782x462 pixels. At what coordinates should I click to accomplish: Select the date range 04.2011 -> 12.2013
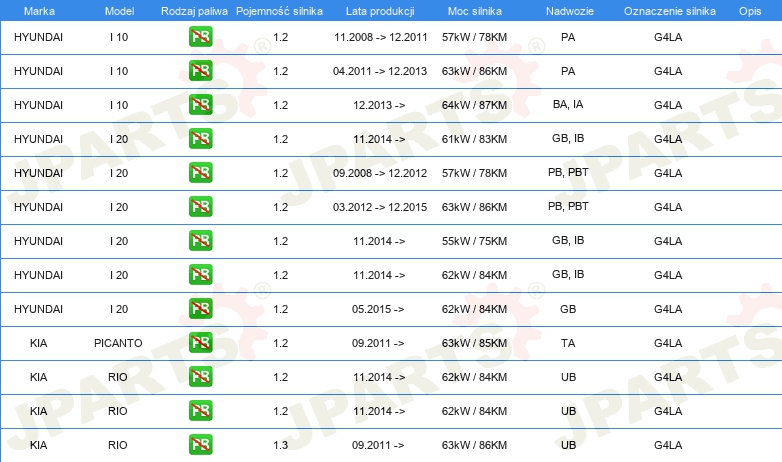[x=380, y=71]
